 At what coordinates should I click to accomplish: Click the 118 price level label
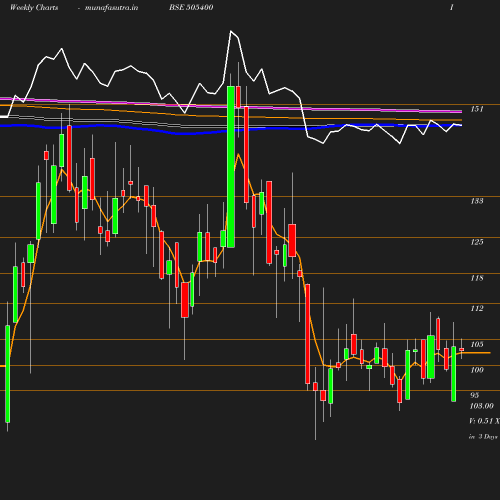(477, 278)
